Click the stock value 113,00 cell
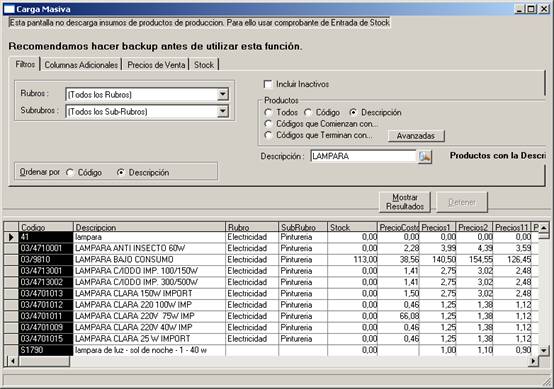Viewport: 554px width, 389px height. 352,260
